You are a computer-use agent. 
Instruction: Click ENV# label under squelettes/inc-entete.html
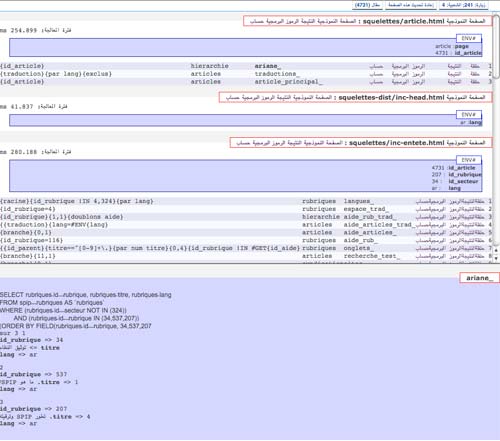pos(469,160)
